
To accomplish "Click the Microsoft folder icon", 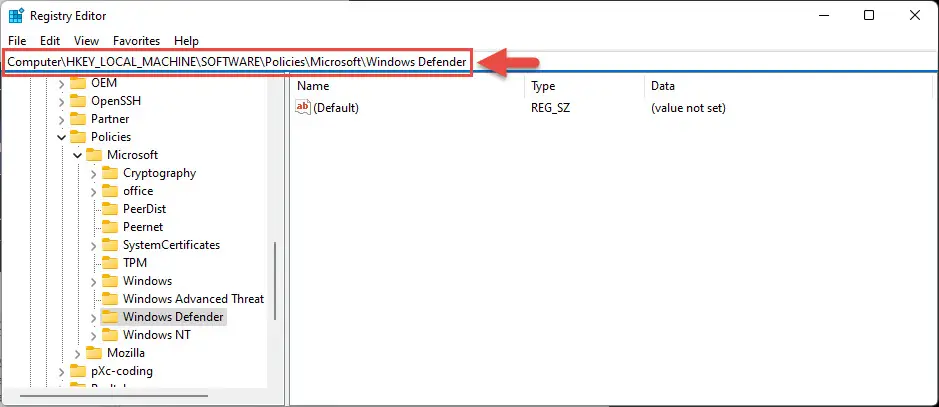I will click(94, 154).
